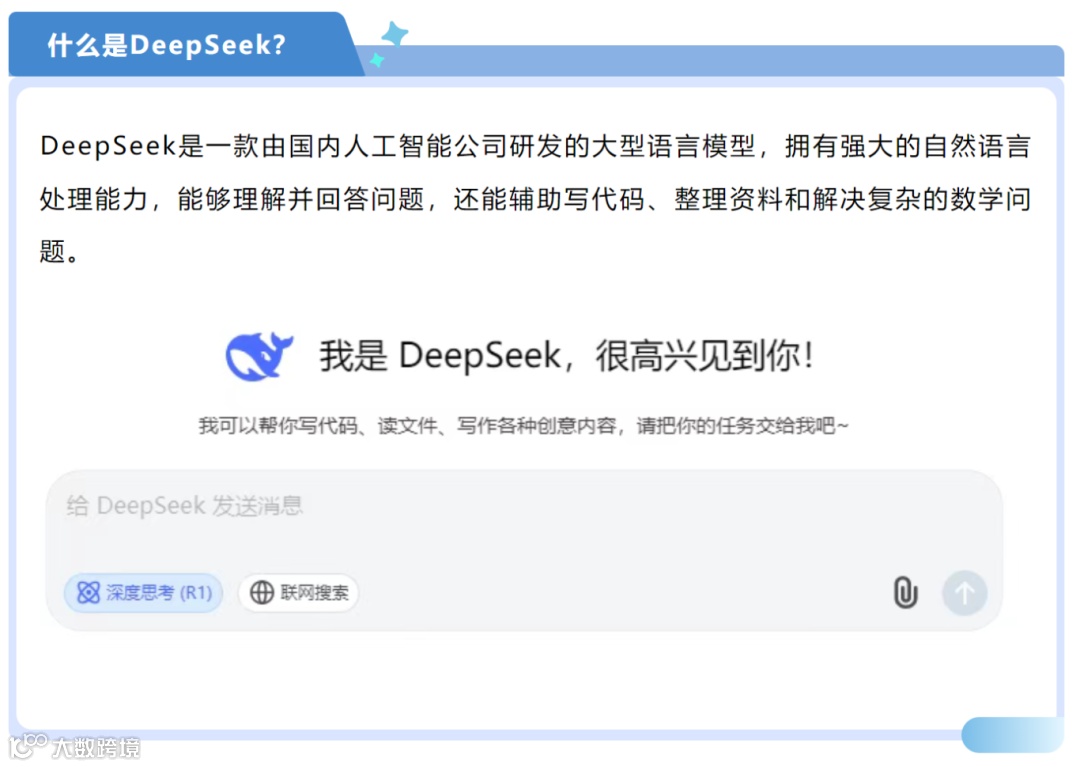Viewport: 1080px width, 767px height.
Task: Click the DeepSeek description paragraph
Action: click(x=535, y=199)
